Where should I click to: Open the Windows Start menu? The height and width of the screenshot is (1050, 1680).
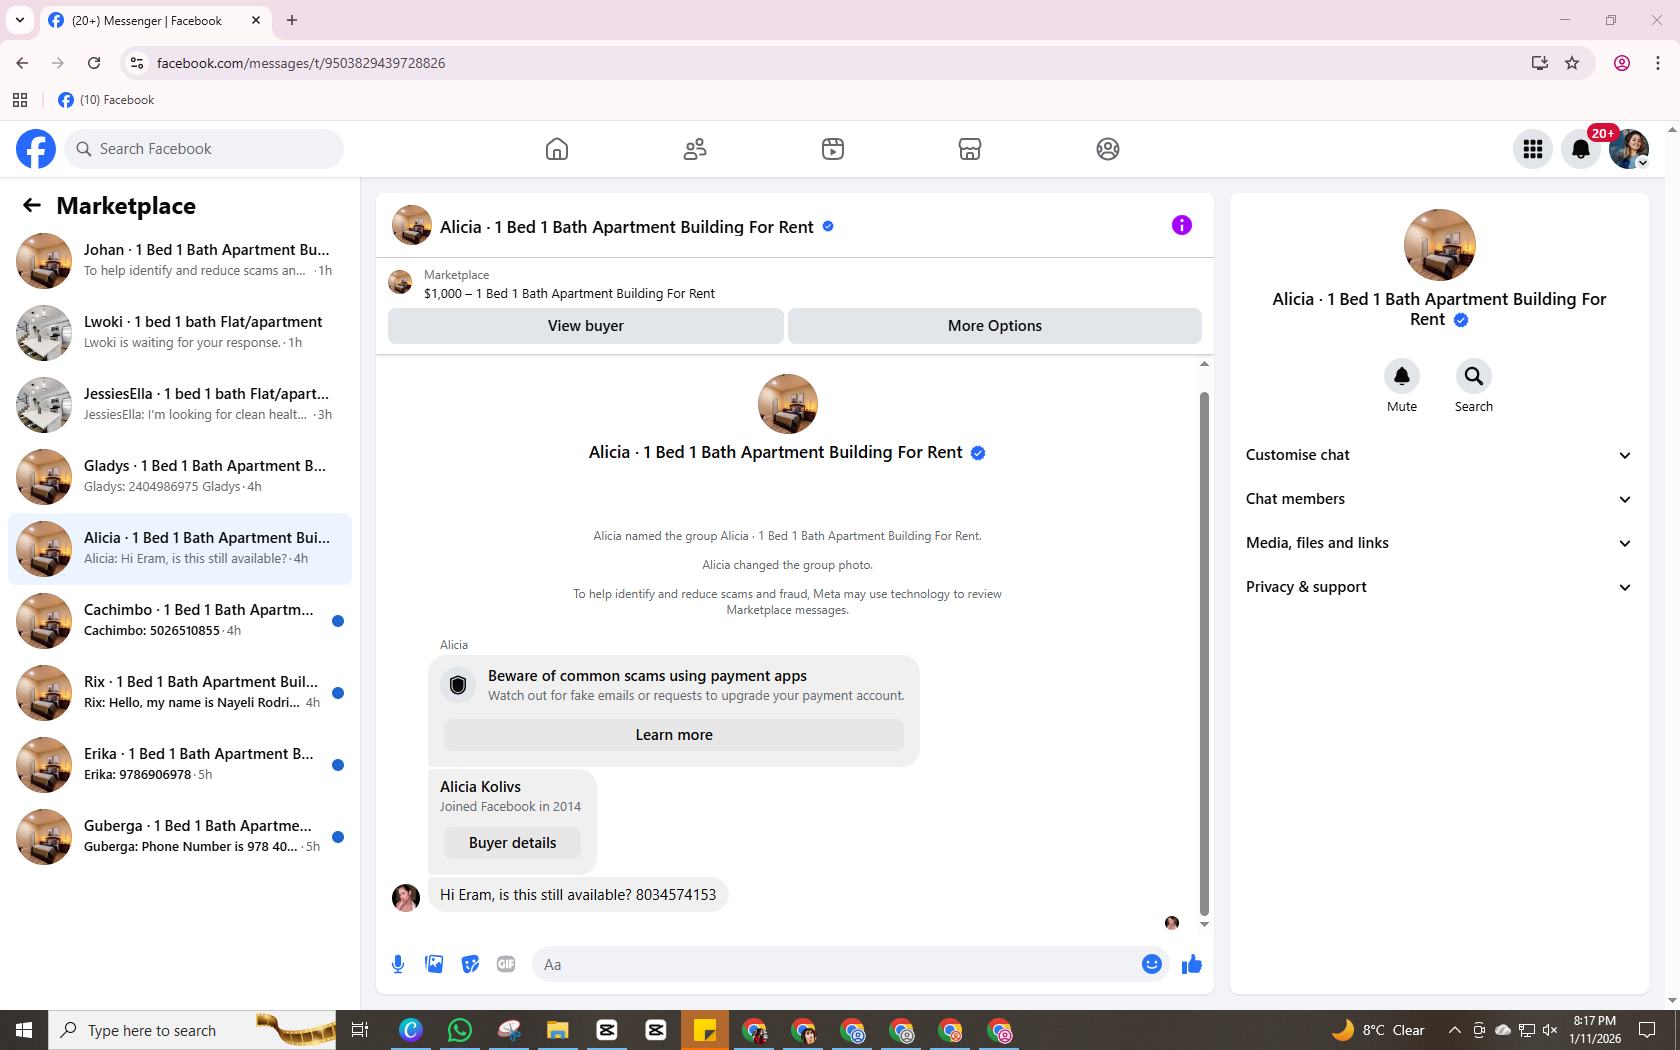[24, 1030]
